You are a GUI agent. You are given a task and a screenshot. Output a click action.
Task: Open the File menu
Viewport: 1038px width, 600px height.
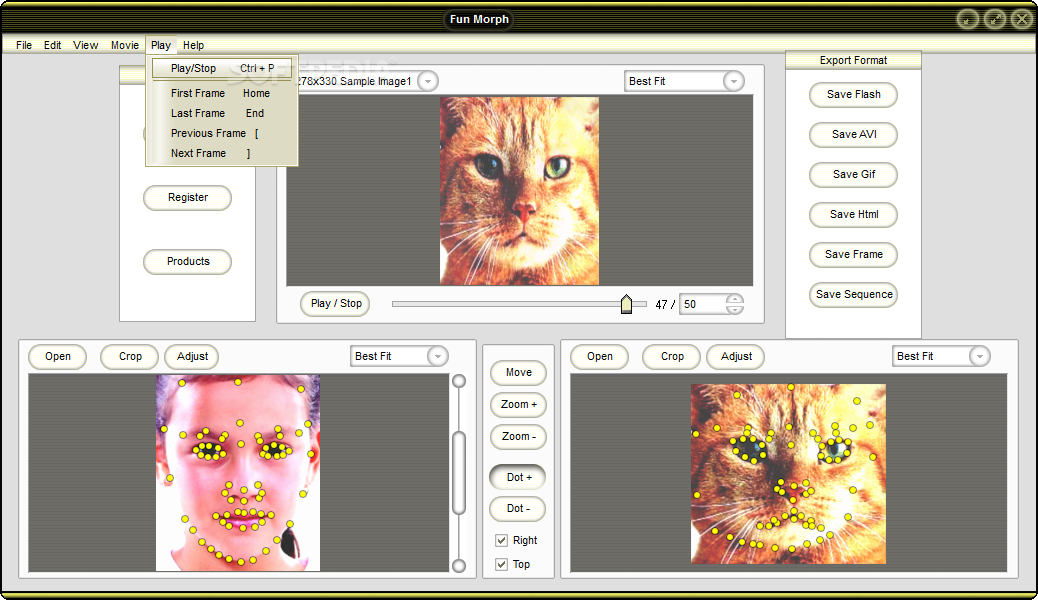[24, 45]
